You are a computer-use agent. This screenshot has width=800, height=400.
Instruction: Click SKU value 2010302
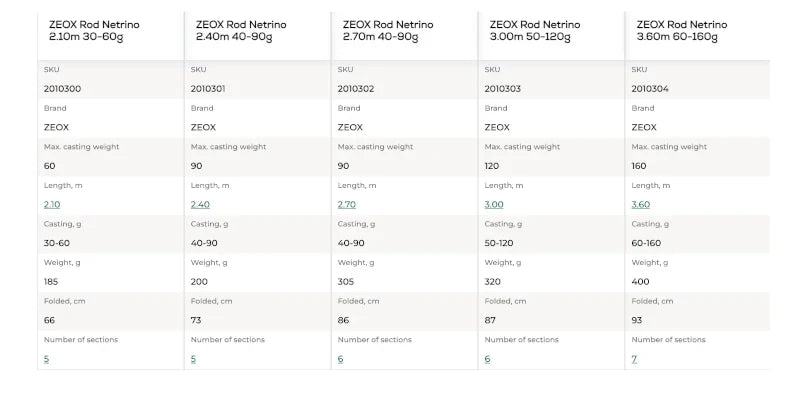(356, 89)
